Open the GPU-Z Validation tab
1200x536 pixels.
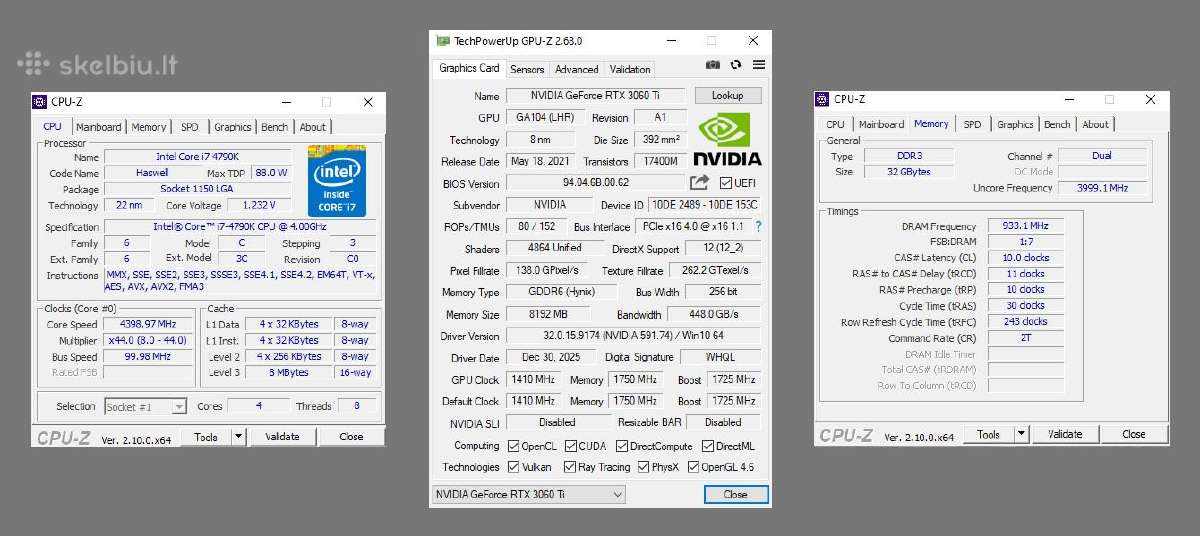tap(630, 69)
